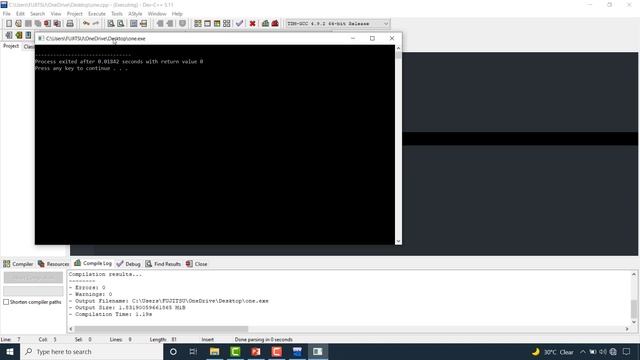Open the Find Results tab
The width and height of the screenshot is (640, 360).
(163, 264)
